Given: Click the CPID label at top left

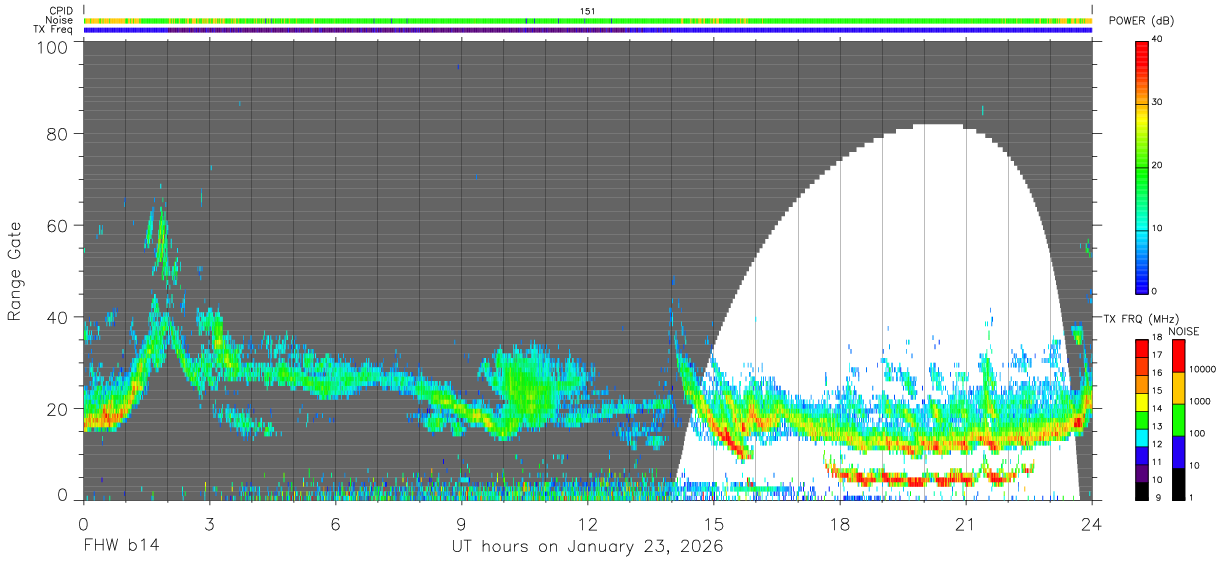Looking at the screenshot, I should (60, 11).
